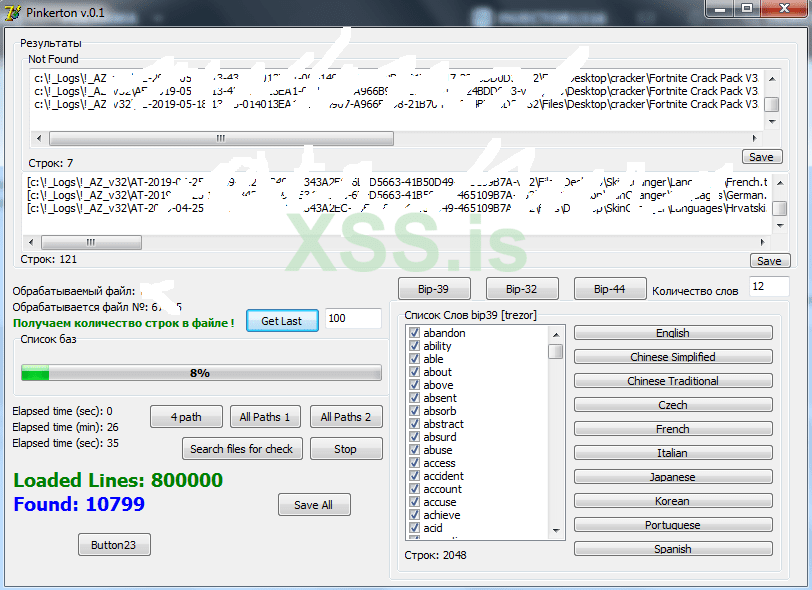Save the Not Found results list
Viewport: 812px width, 590px height.
762,156
